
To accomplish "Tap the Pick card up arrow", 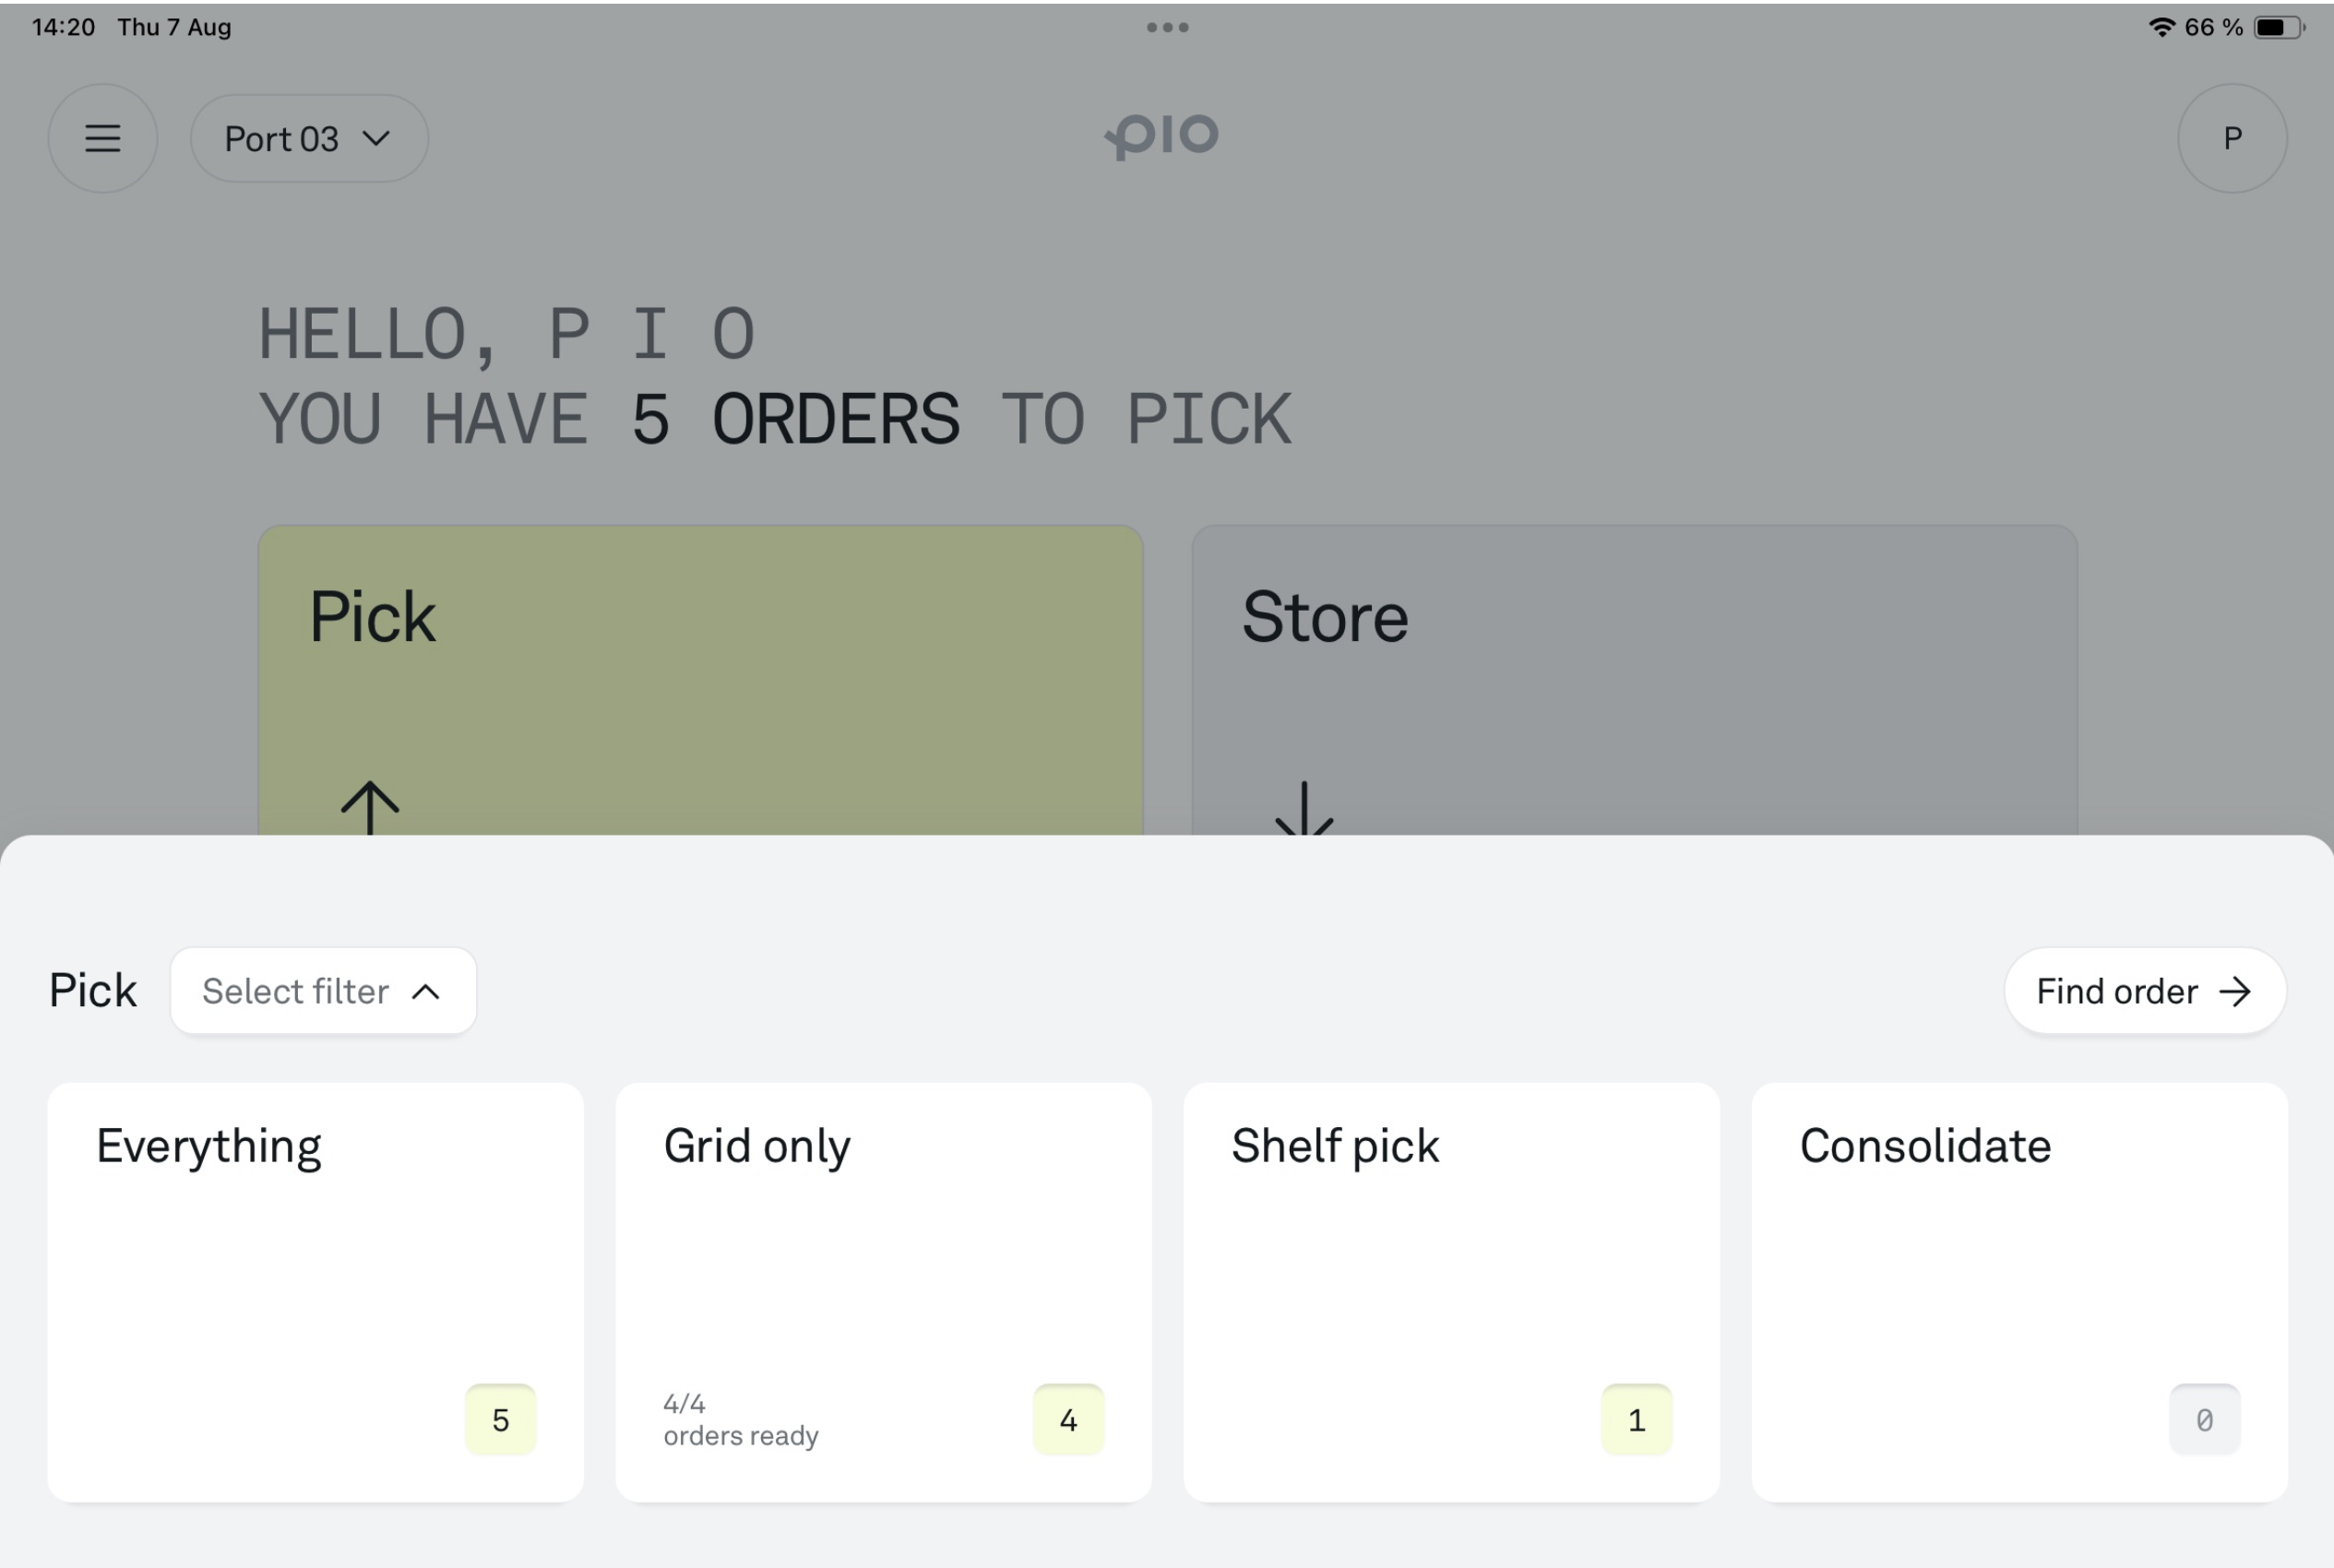I will 370,806.
